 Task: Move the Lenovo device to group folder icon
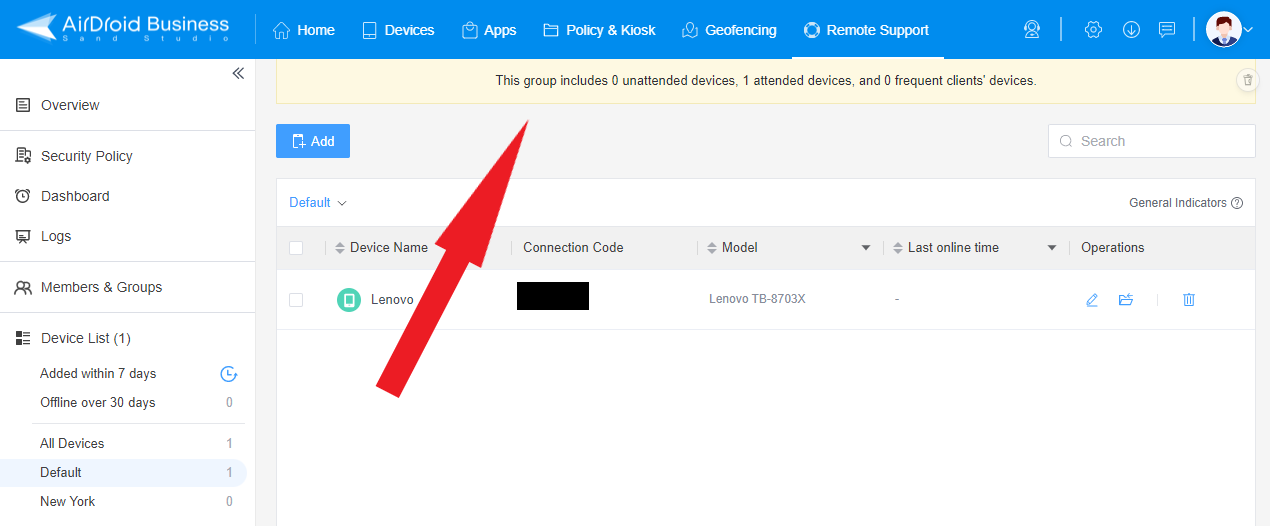pyautogui.click(x=1126, y=299)
